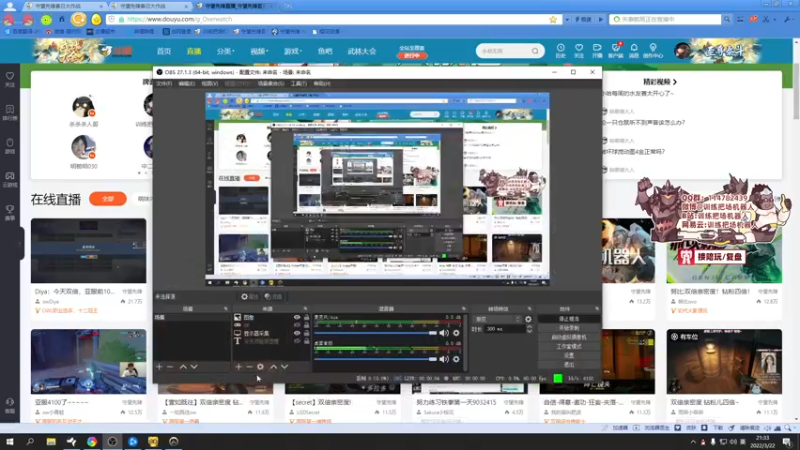Add a new source with the sources plus icon
The image size is (800, 450).
click(x=238, y=366)
